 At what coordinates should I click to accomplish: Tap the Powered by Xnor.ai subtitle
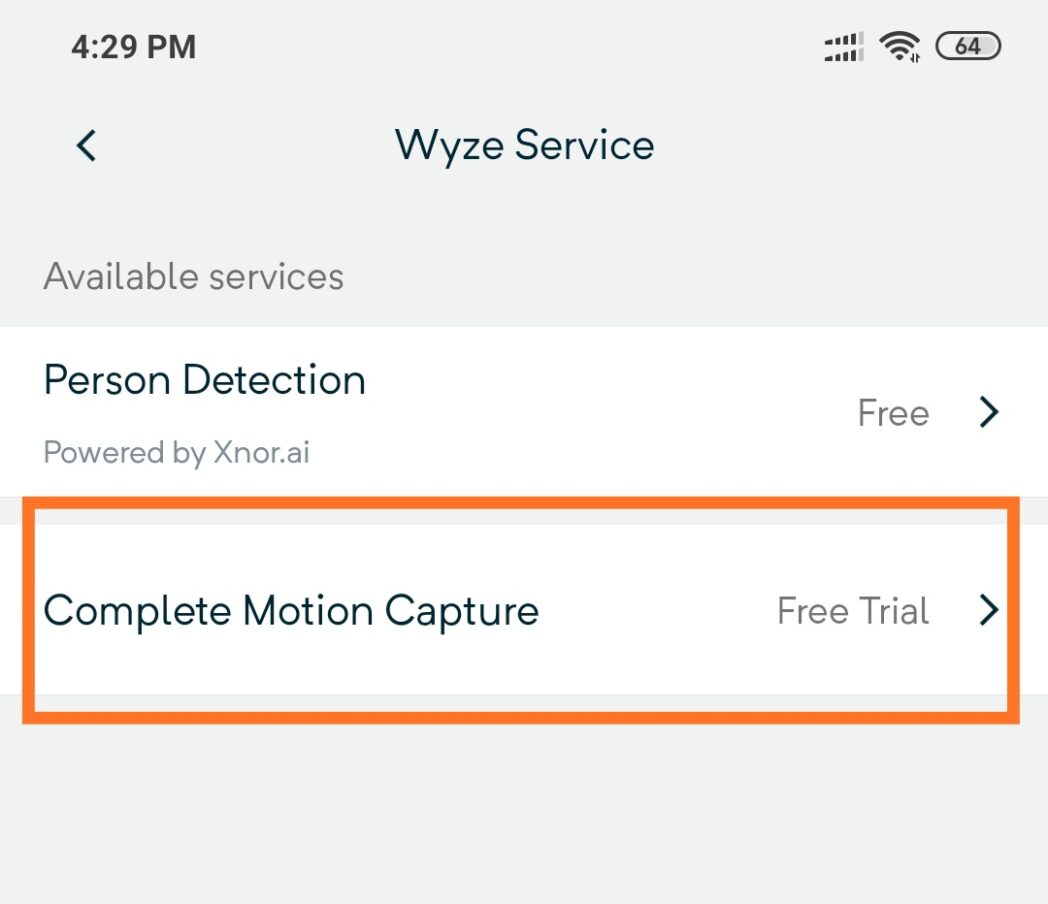tap(177, 453)
